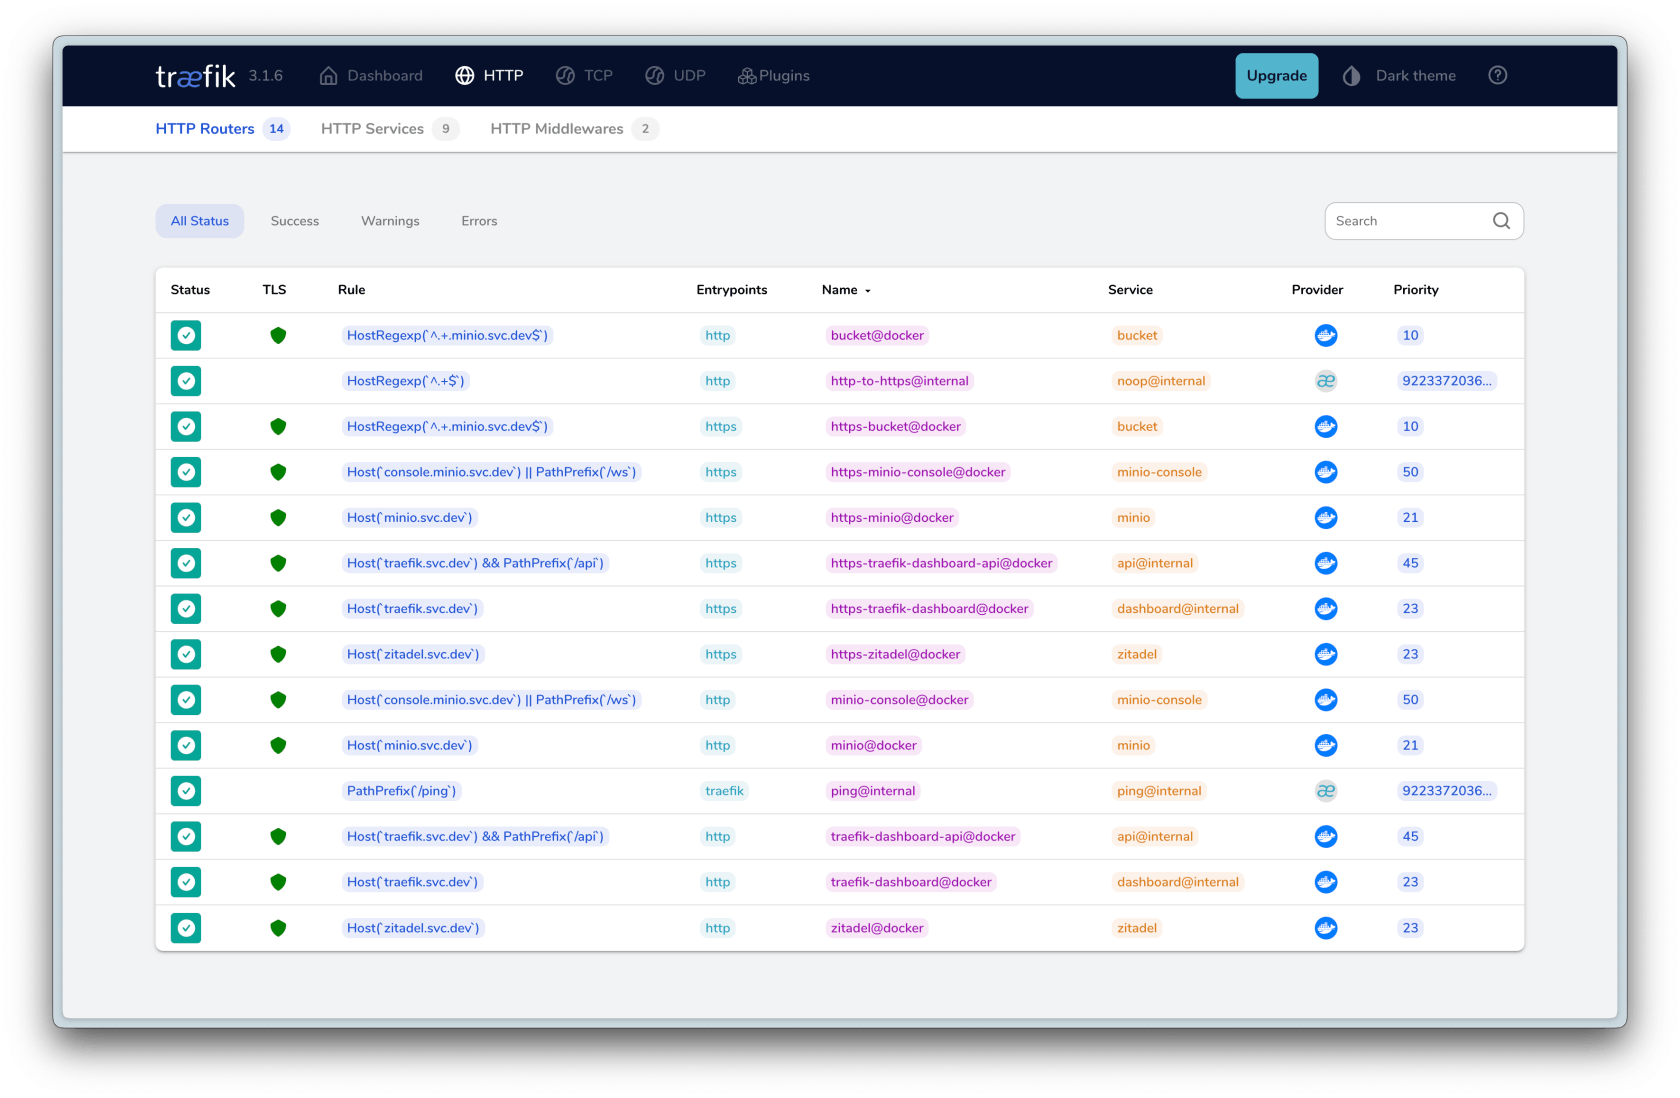
Task: Click the docker provider icon for zitadel@docker
Action: click(x=1326, y=928)
